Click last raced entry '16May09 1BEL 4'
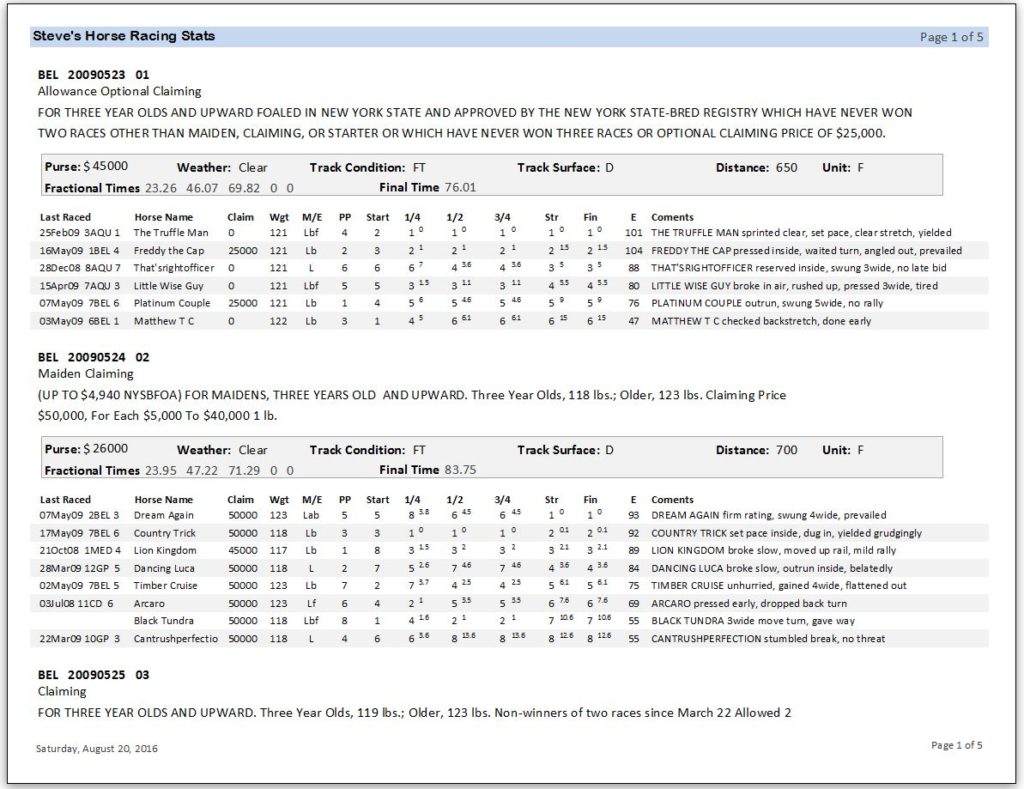 point(80,251)
